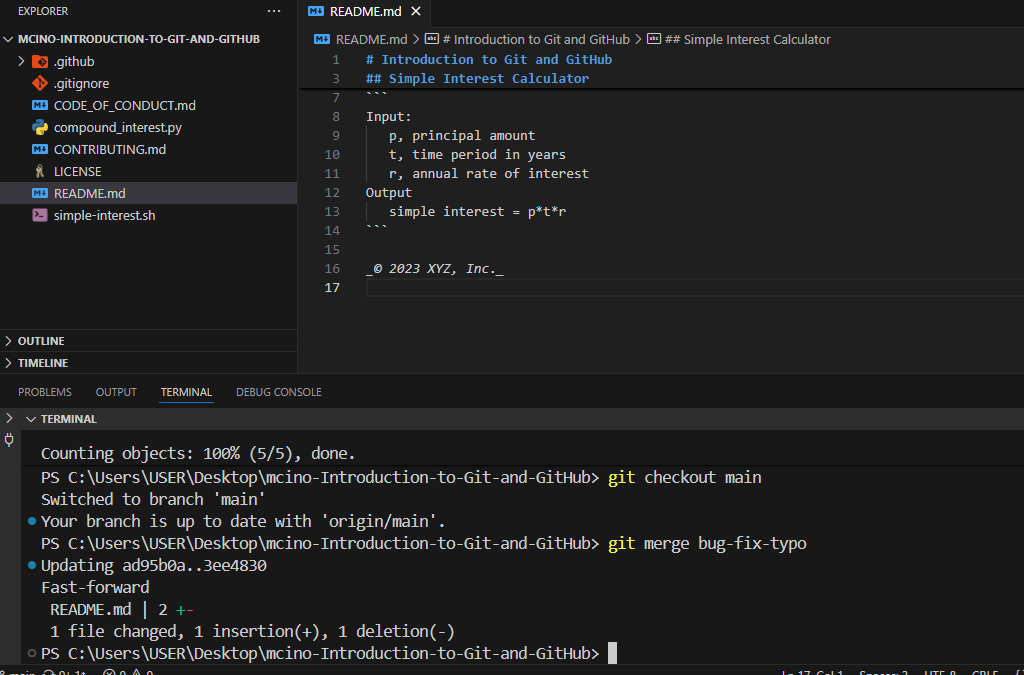Expand the TIMELINE section
Image resolution: width=1024 pixels, height=675 pixels.
[x=42, y=363]
